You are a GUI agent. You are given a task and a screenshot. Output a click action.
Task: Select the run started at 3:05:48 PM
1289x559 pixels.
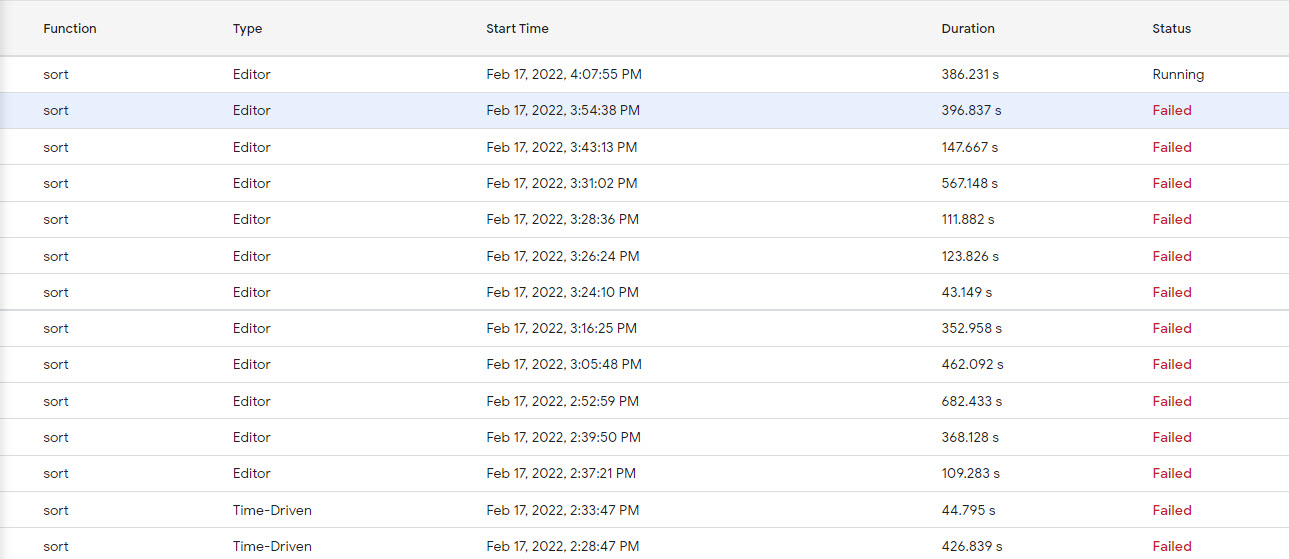[644, 364]
